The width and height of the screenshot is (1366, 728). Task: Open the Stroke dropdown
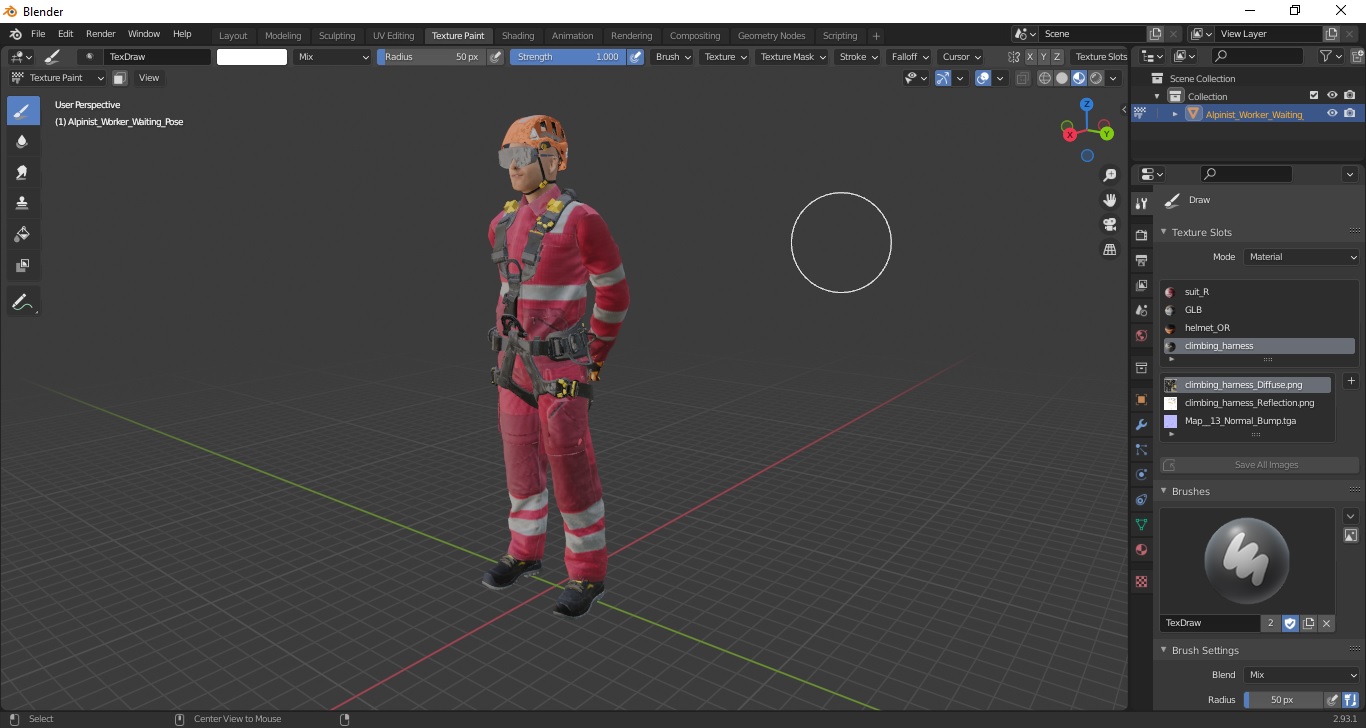point(858,57)
